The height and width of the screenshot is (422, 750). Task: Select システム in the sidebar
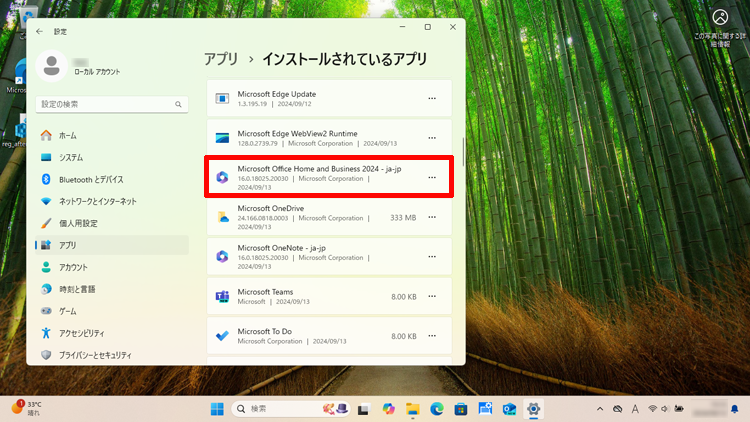[x=71, y=157]
